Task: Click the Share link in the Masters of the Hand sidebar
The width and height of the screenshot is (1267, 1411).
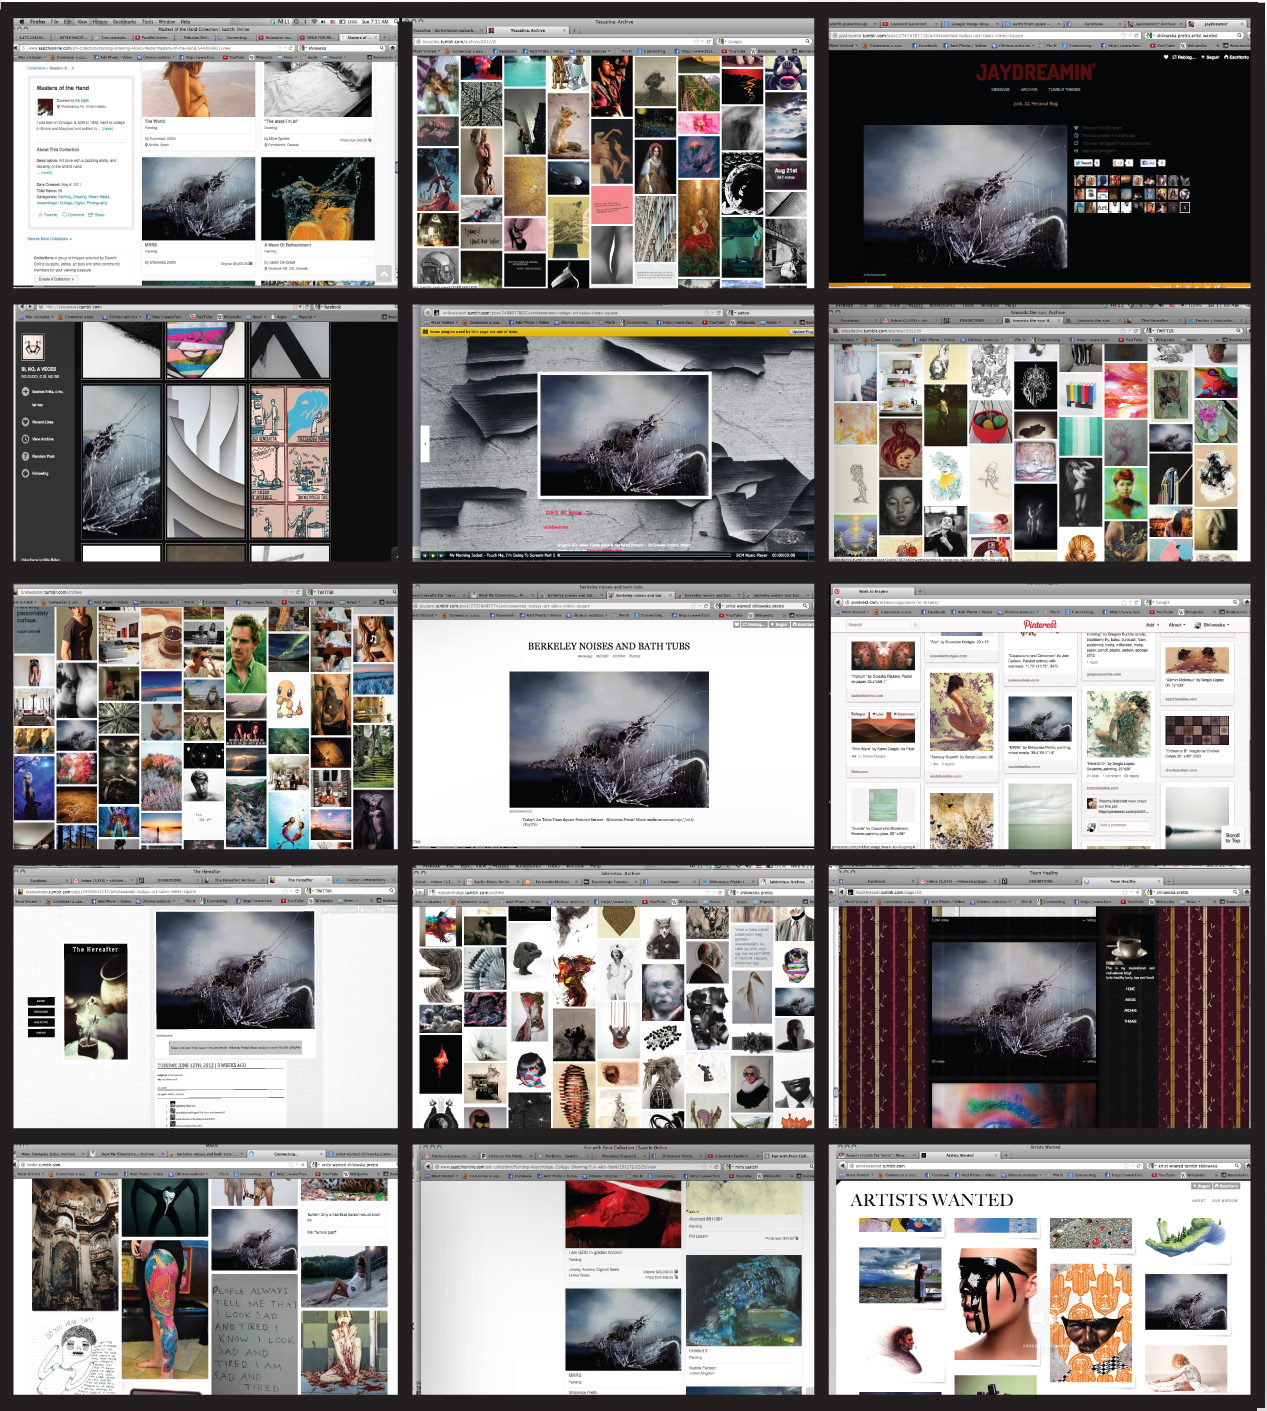Action: point(97,215)
